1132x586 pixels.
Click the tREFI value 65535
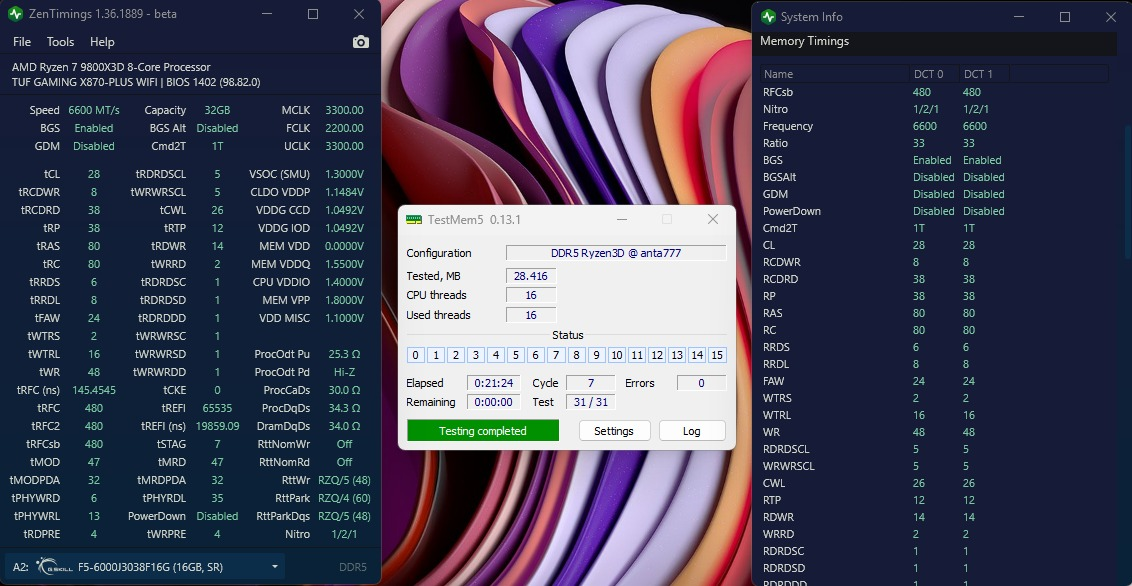click(x=217, y=408)
